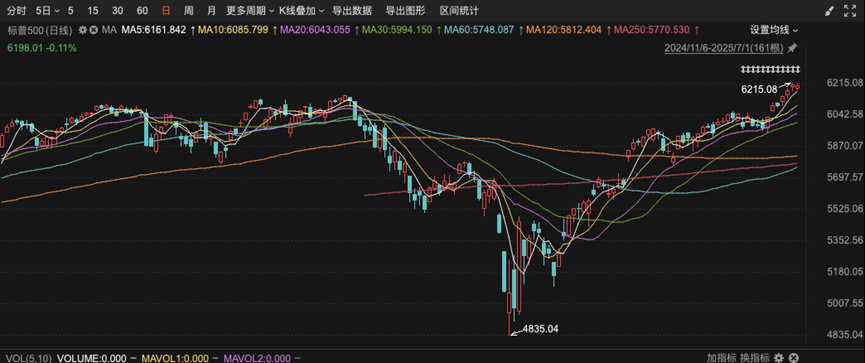Switch to 分时 intraday view
Image resolution: width=865 pixels, height=363 pixels.
(x=17, y=10)
